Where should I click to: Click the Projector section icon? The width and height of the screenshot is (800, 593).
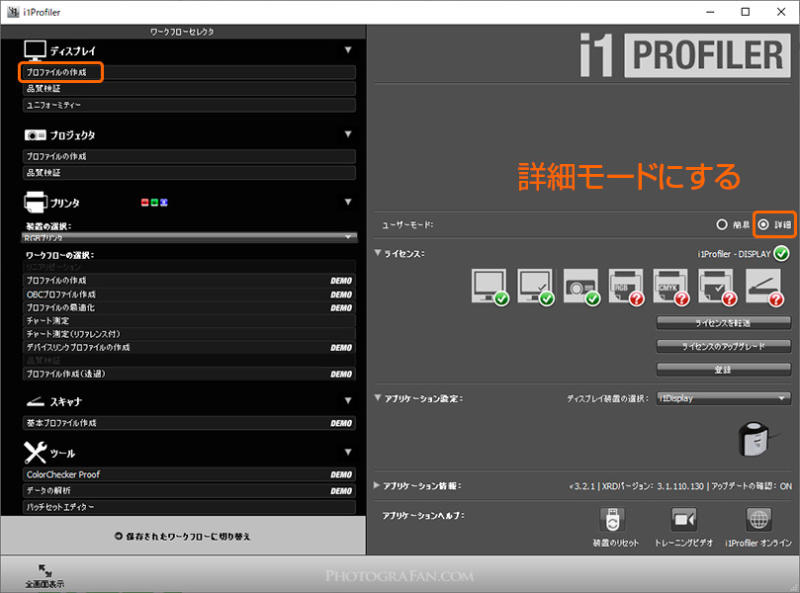point(35,135)
